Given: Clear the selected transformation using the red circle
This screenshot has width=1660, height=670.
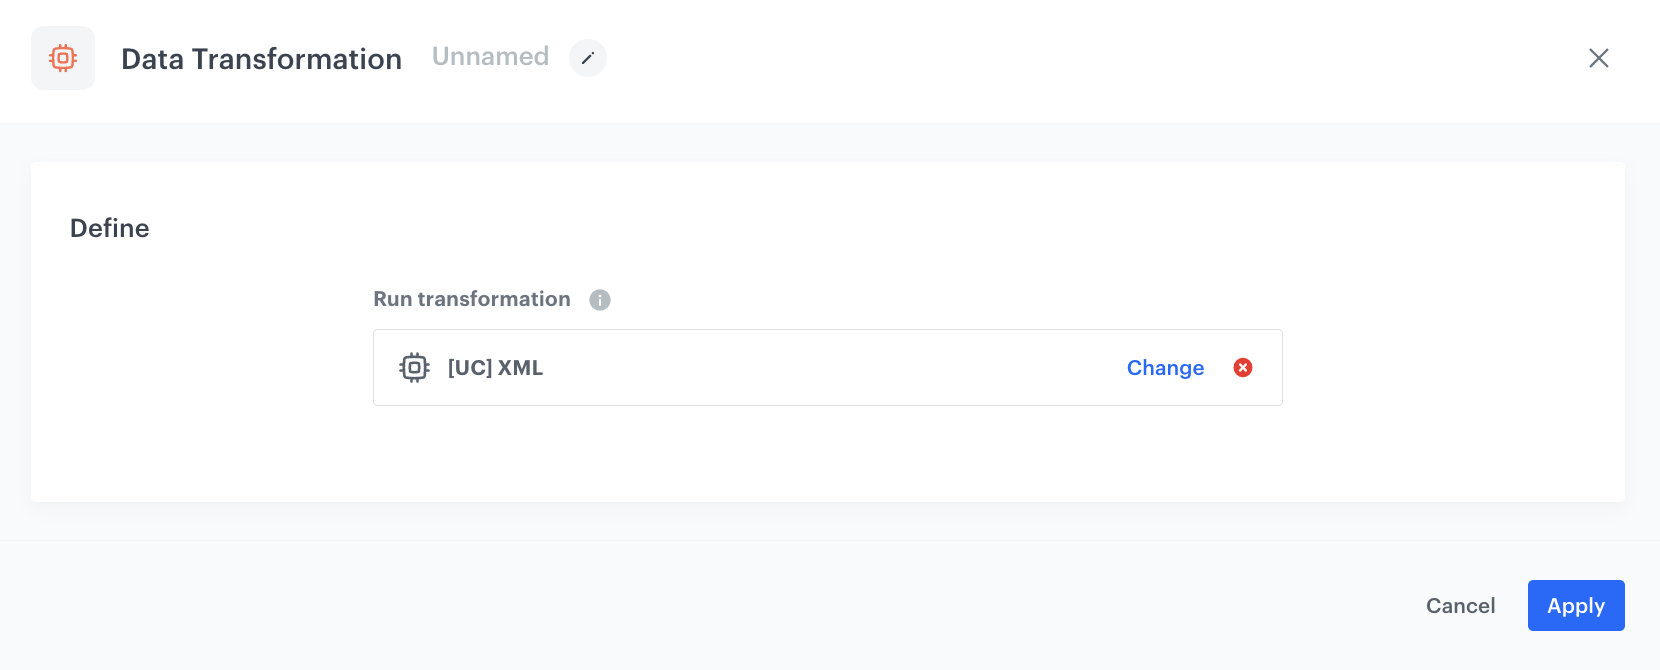Looking at the screenshot, I should 1242,367.
